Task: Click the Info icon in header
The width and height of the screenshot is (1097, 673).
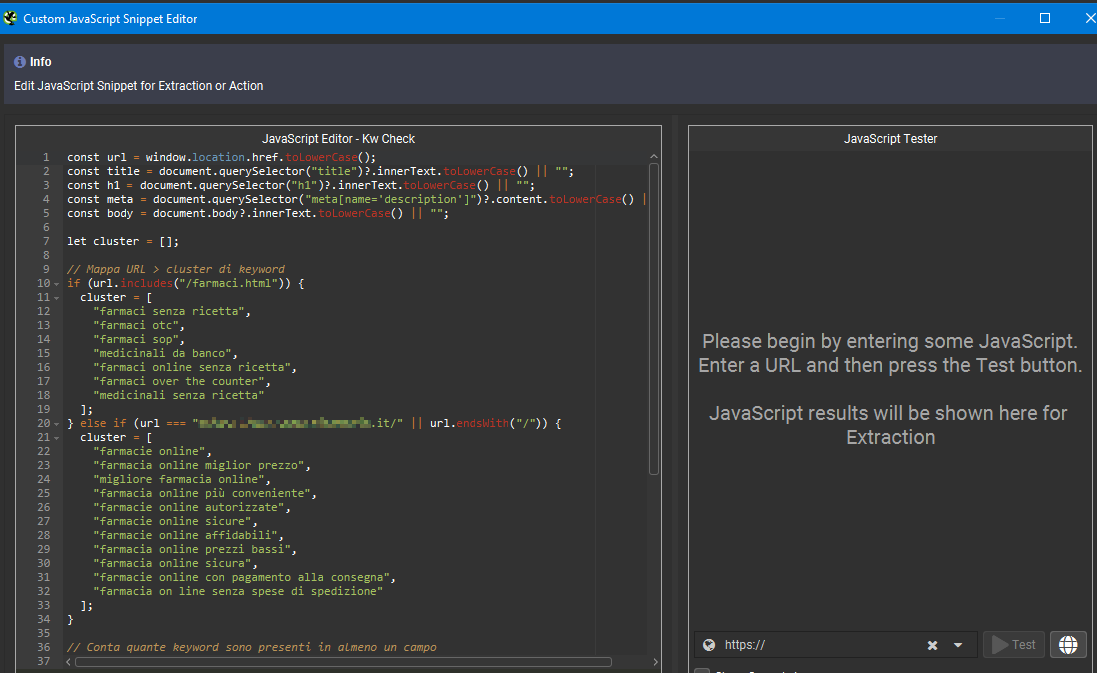Action: (x=20, y=62)
